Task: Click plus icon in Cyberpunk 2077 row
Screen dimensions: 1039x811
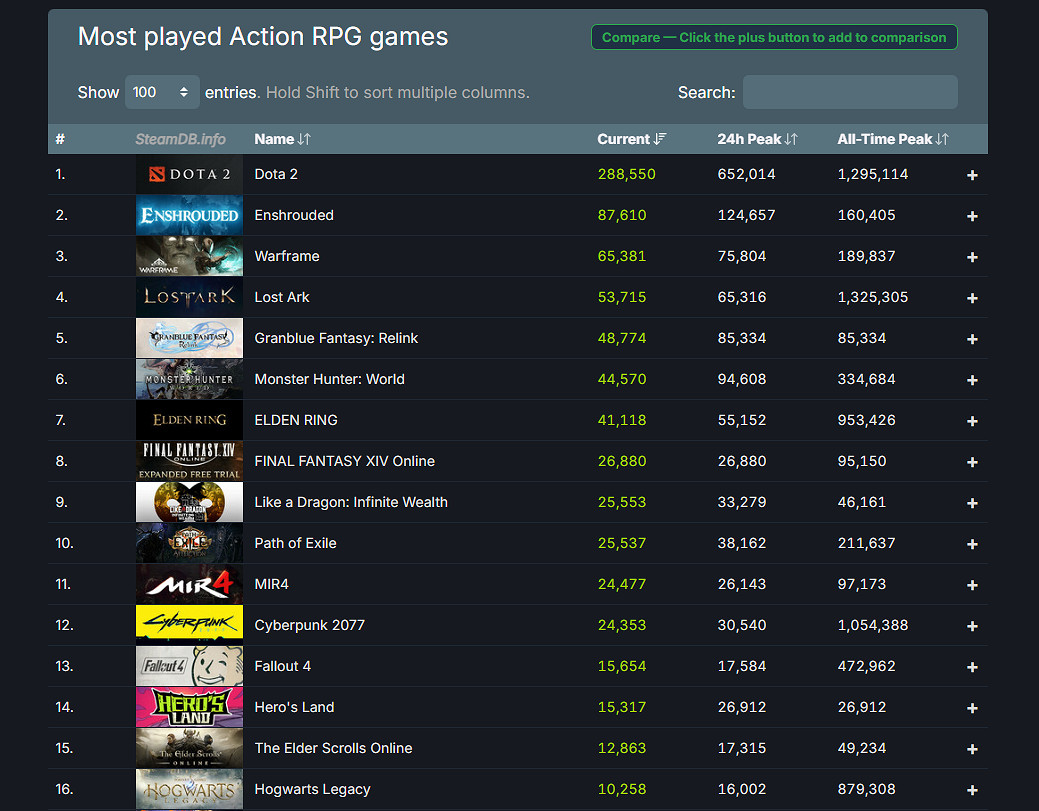Action: 972,626
